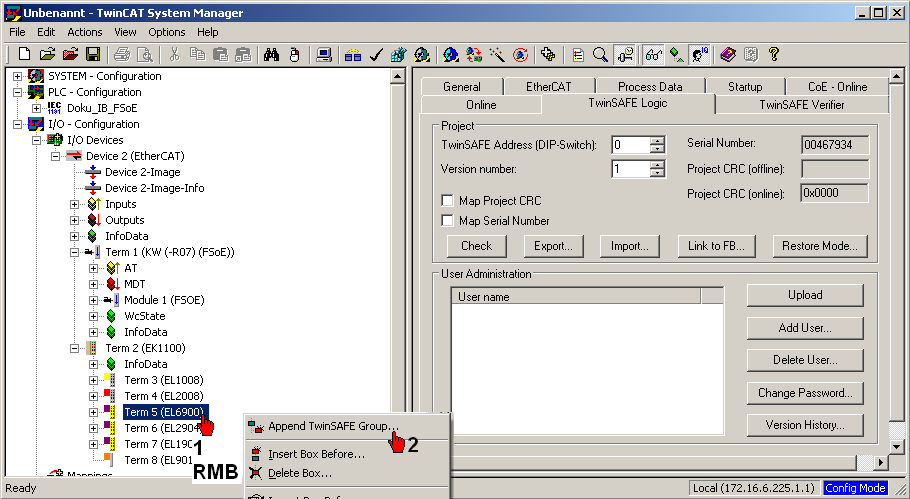Screen dimensions: 910x499
Task: Increase the Version number spinner up arrow
Action: [657, 165]
